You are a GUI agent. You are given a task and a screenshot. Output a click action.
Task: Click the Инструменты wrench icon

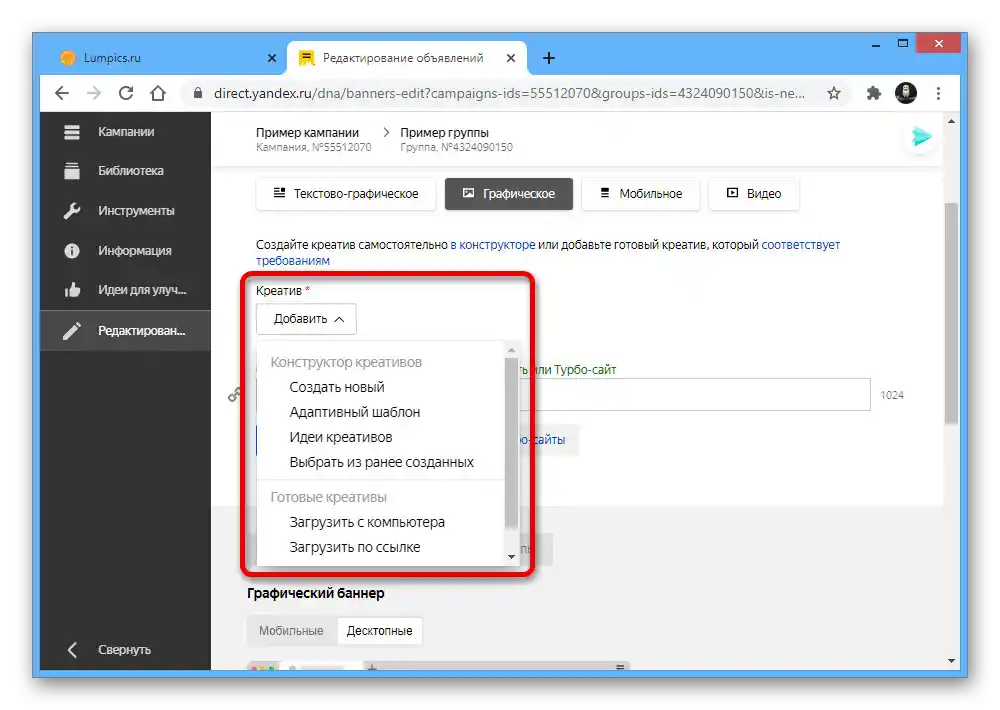coord(72,211)
